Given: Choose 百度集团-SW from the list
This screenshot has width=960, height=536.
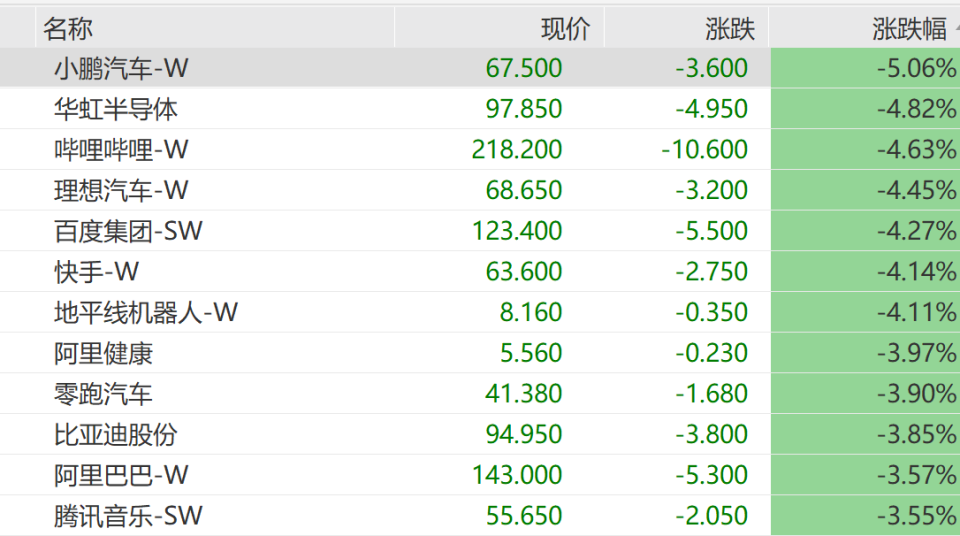Looking at the screenshot, I should (x=128, y=231).
